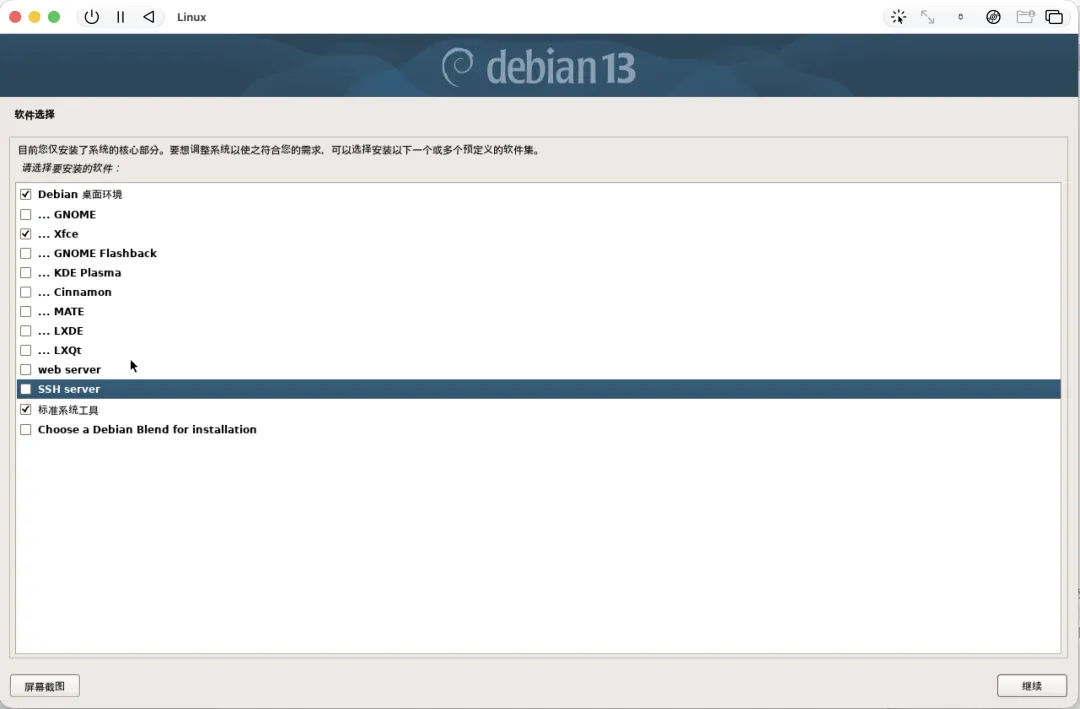Check the MATE checkbox
Screen dimensions: 1080x709
pyautogui.click(x=25, y=311)
